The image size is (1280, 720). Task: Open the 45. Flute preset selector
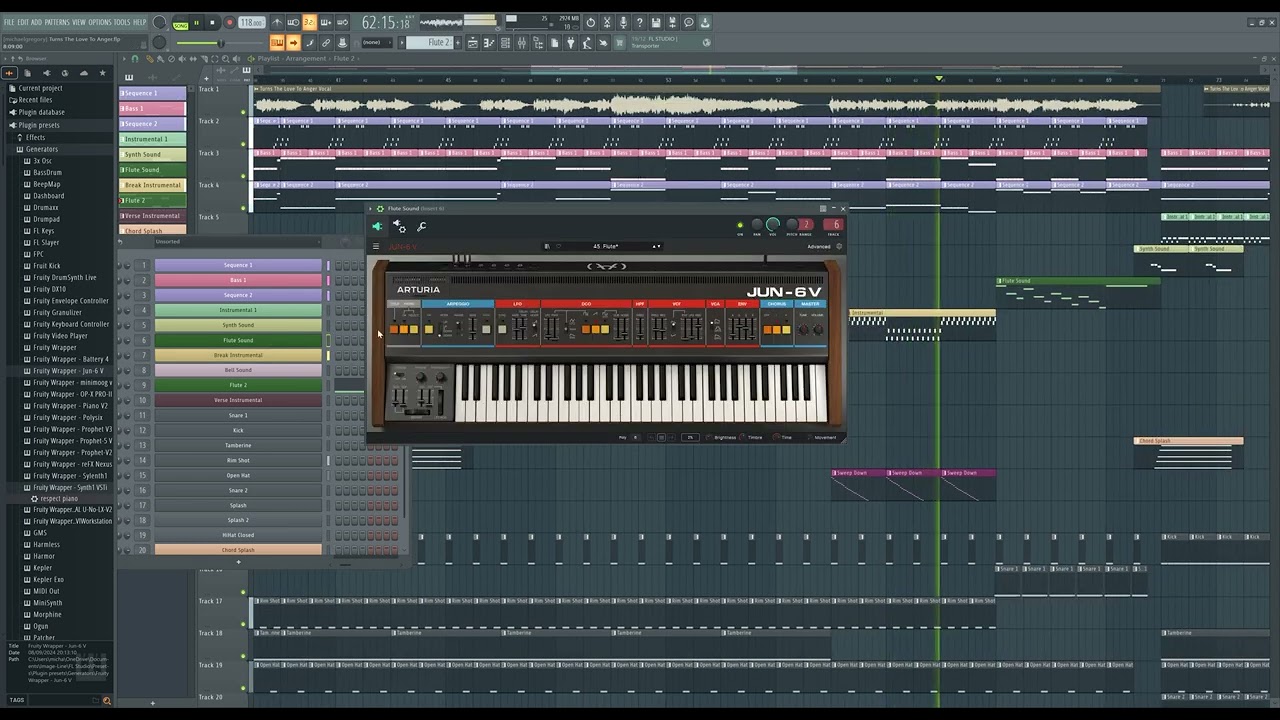click(606, 246)
